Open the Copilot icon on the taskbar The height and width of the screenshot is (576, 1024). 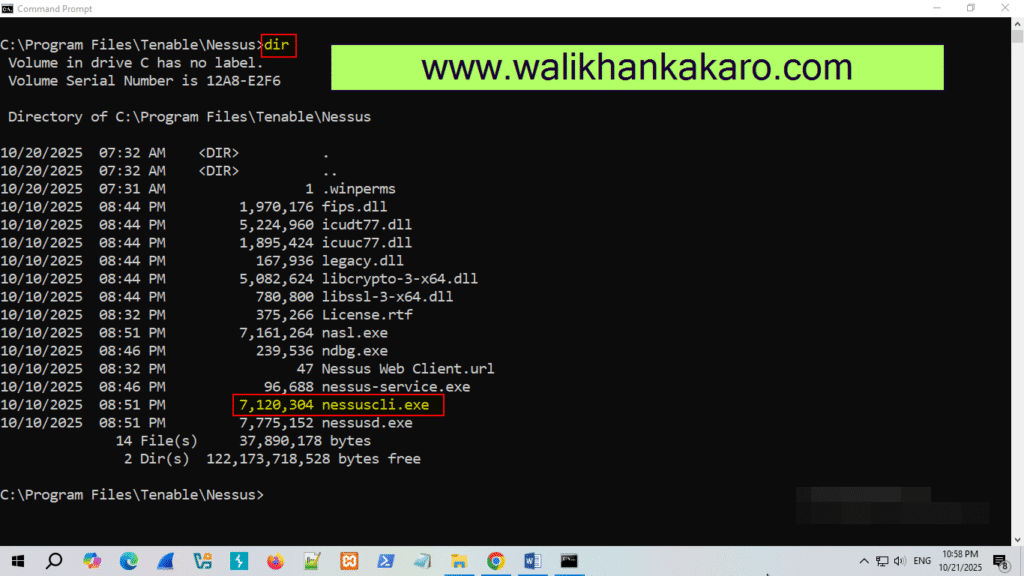pyautogui.click(x=92, y=561)
